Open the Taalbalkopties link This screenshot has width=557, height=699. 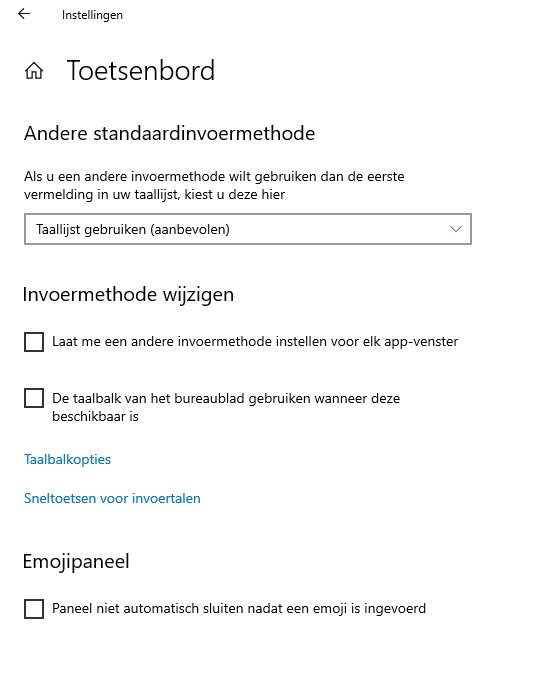(x=67, y=460)
